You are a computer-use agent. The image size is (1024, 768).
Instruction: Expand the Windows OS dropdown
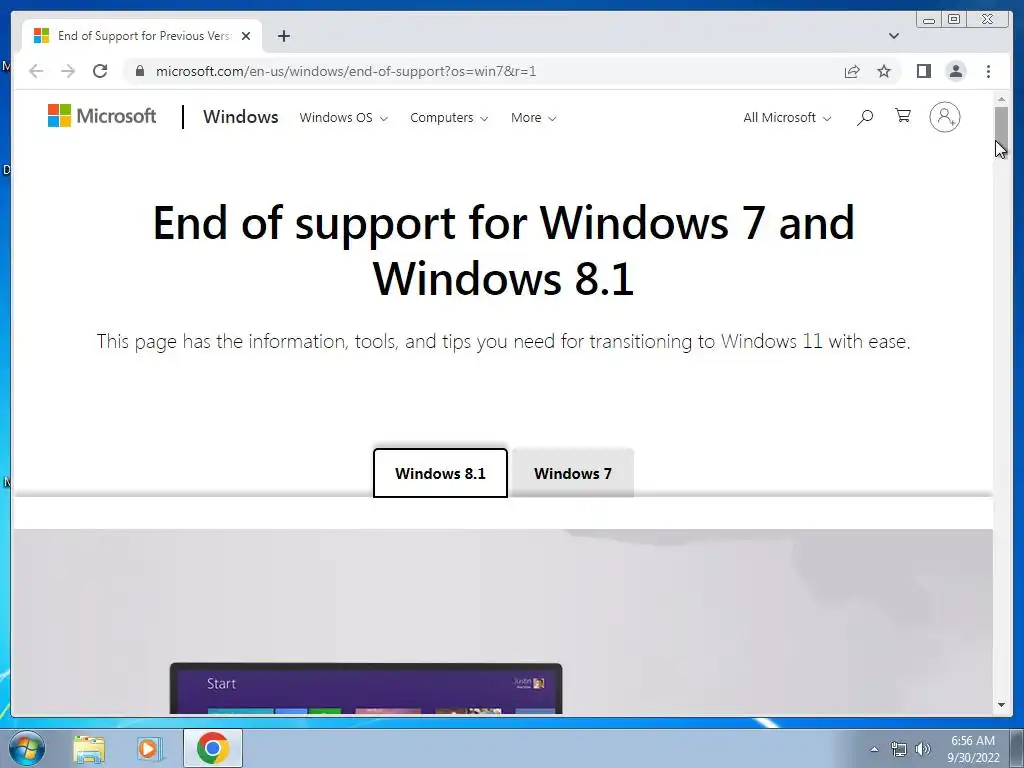(344, 118)
